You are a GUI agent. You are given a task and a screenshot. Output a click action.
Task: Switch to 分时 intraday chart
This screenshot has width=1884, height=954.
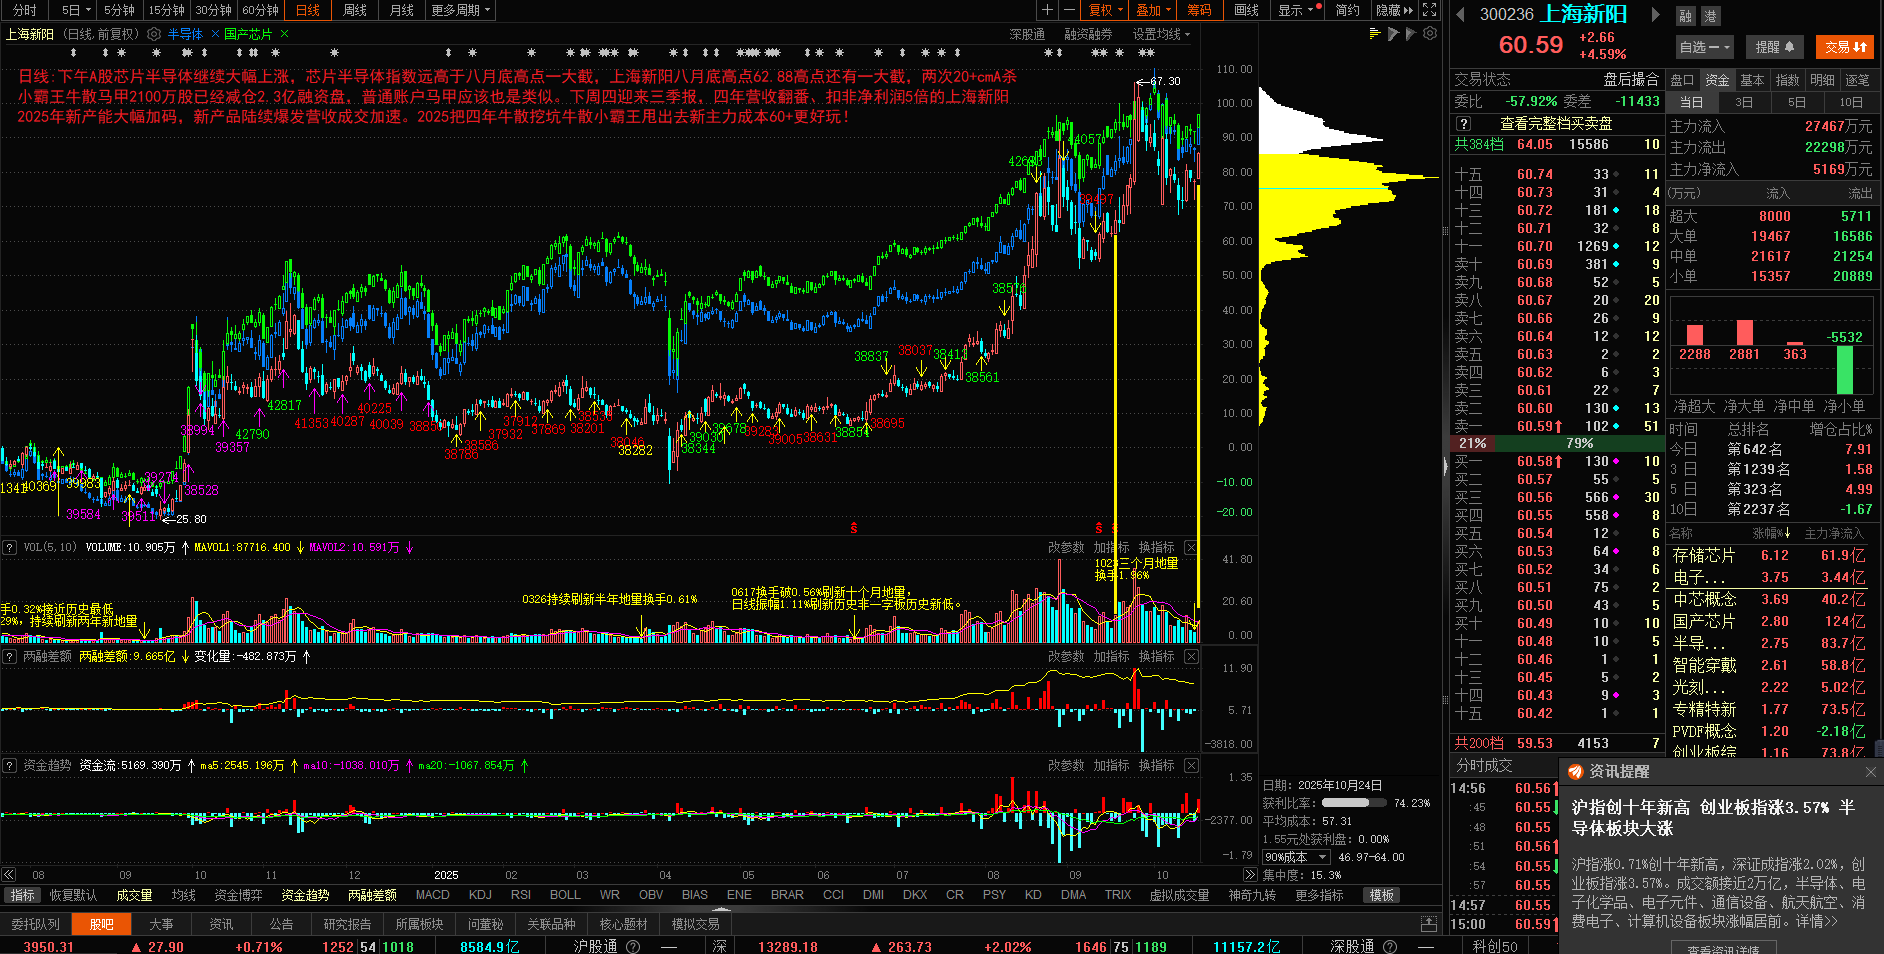coord(25,10)
